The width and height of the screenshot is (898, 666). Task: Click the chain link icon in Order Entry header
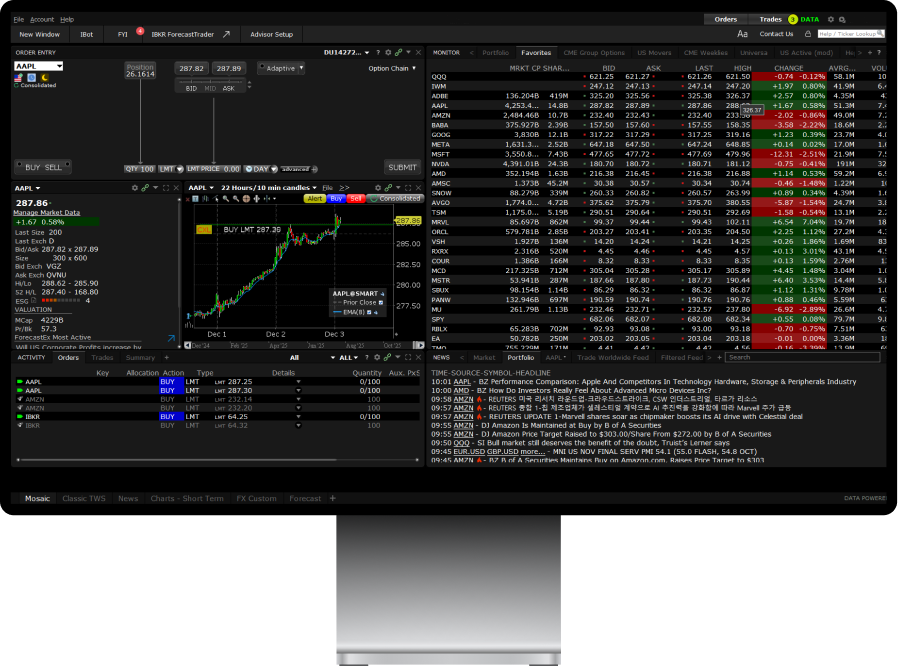coord(398,52)
